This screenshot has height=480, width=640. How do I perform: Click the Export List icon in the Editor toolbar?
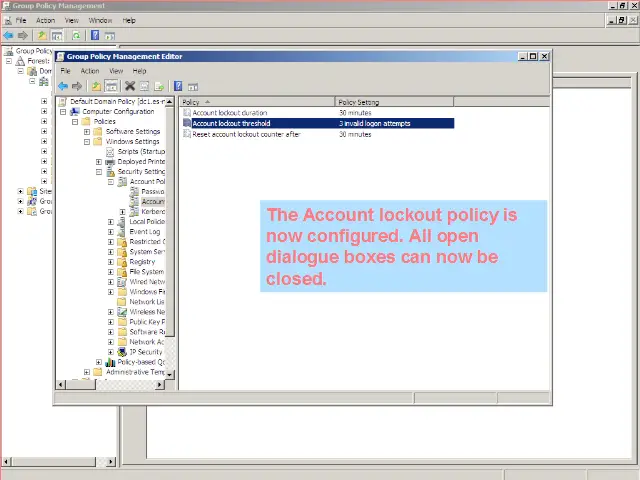[159, 86]
